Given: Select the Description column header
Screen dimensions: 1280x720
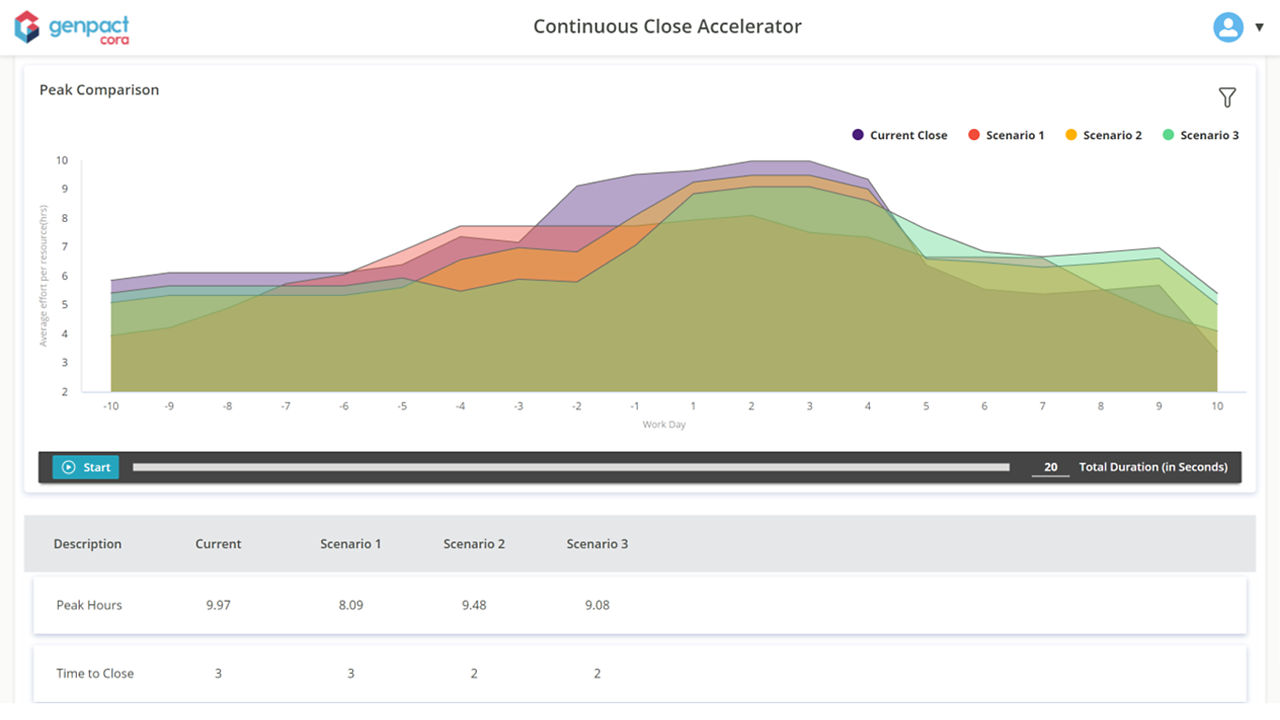Looking at the screenshot, I should coord(88,544).
